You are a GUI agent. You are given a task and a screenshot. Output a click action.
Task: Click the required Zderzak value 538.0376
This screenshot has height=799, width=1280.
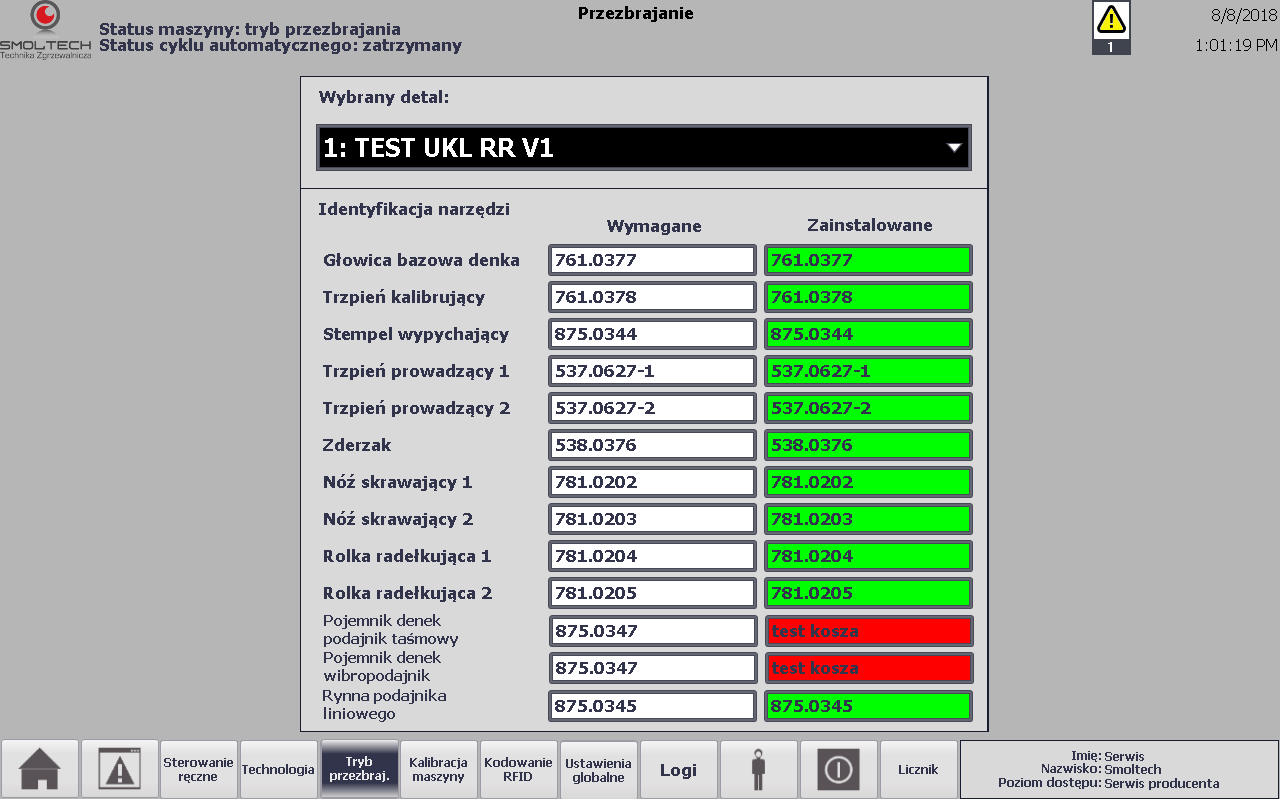point(652,445)
